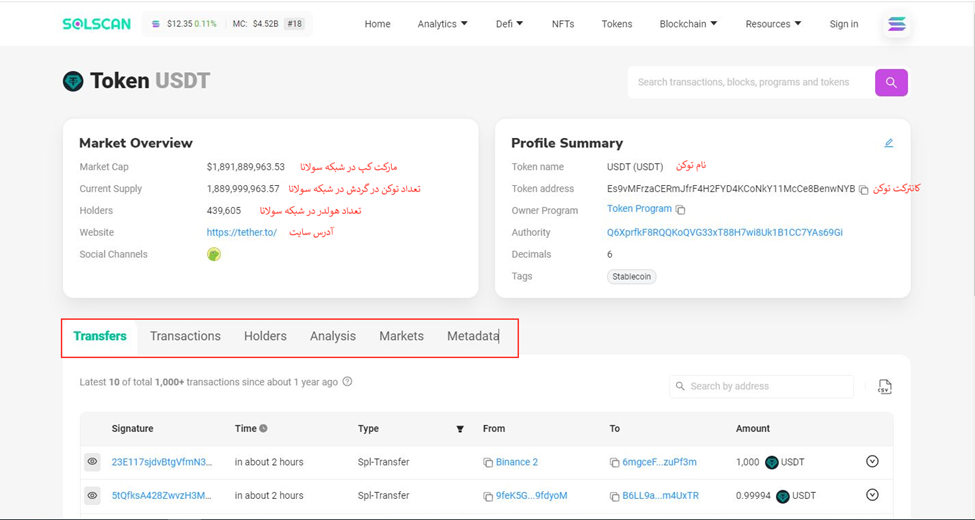Screen dimensions: 975x520
Task: Open the Type column filter
Action: coord(460,429)
